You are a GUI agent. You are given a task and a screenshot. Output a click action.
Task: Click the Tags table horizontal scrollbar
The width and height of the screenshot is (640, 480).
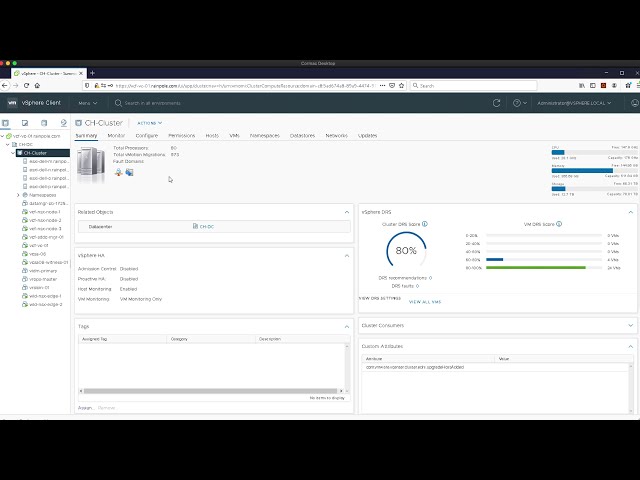[211, 391]
